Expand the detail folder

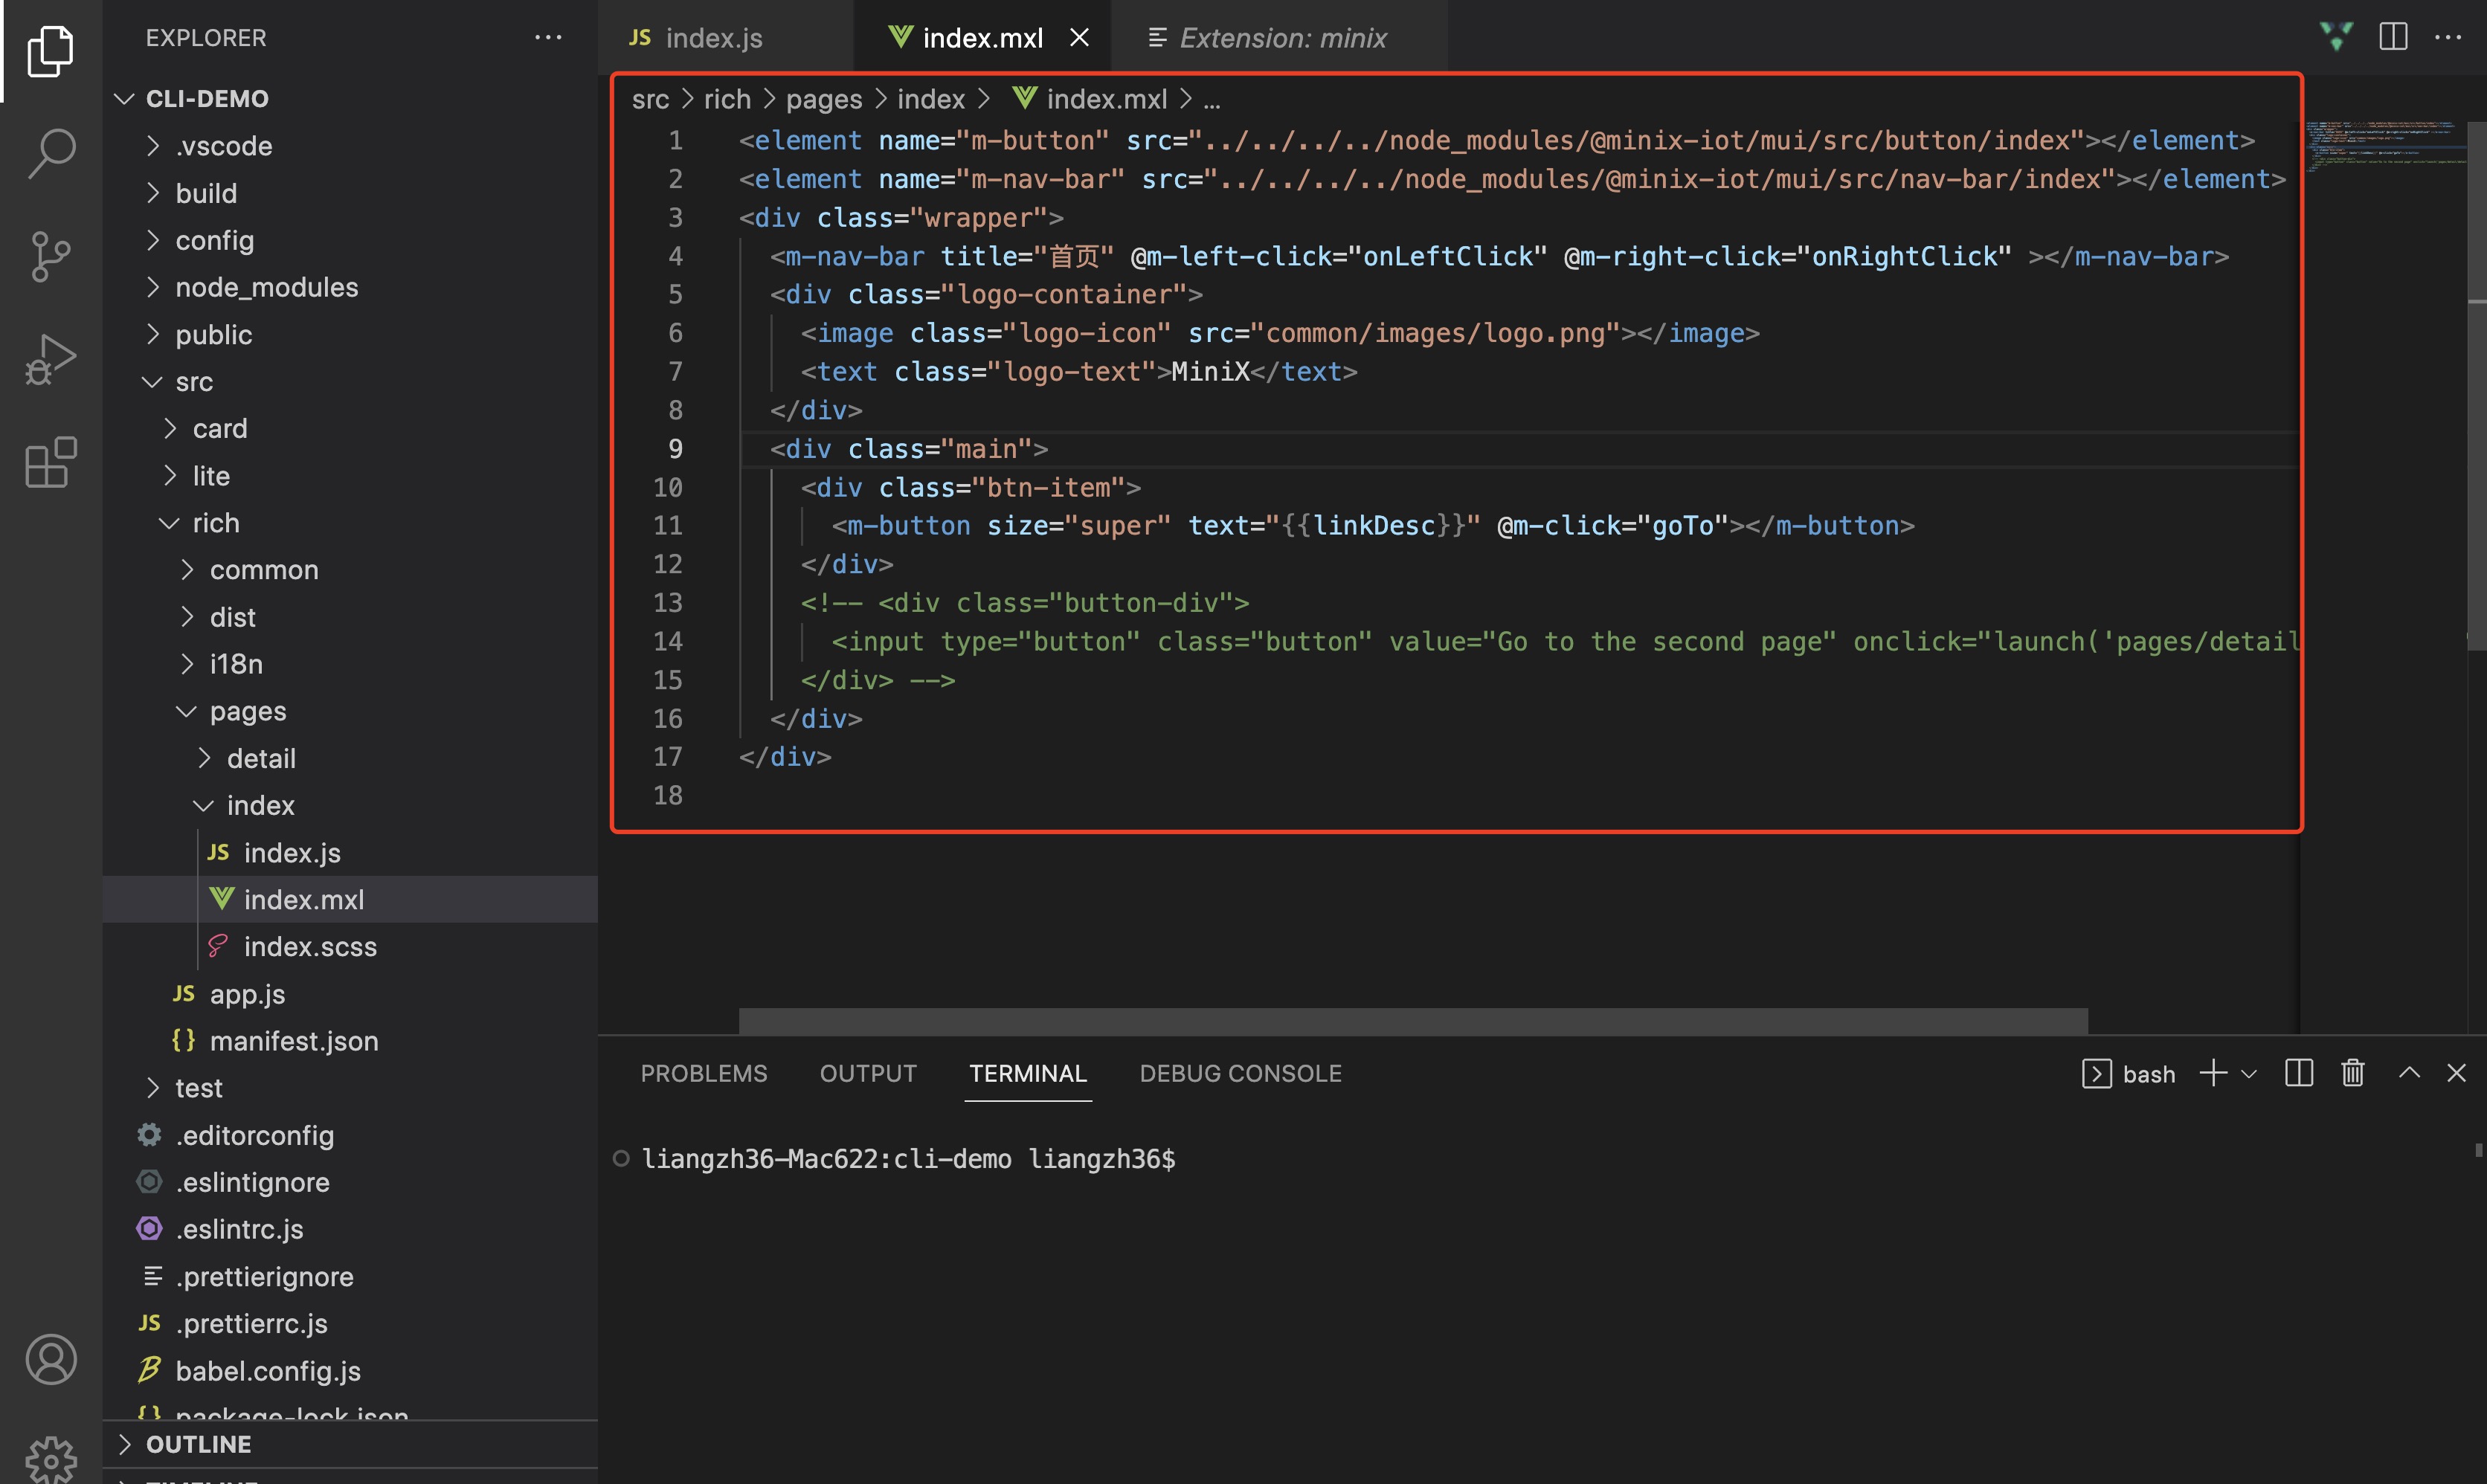click(350, 758)
